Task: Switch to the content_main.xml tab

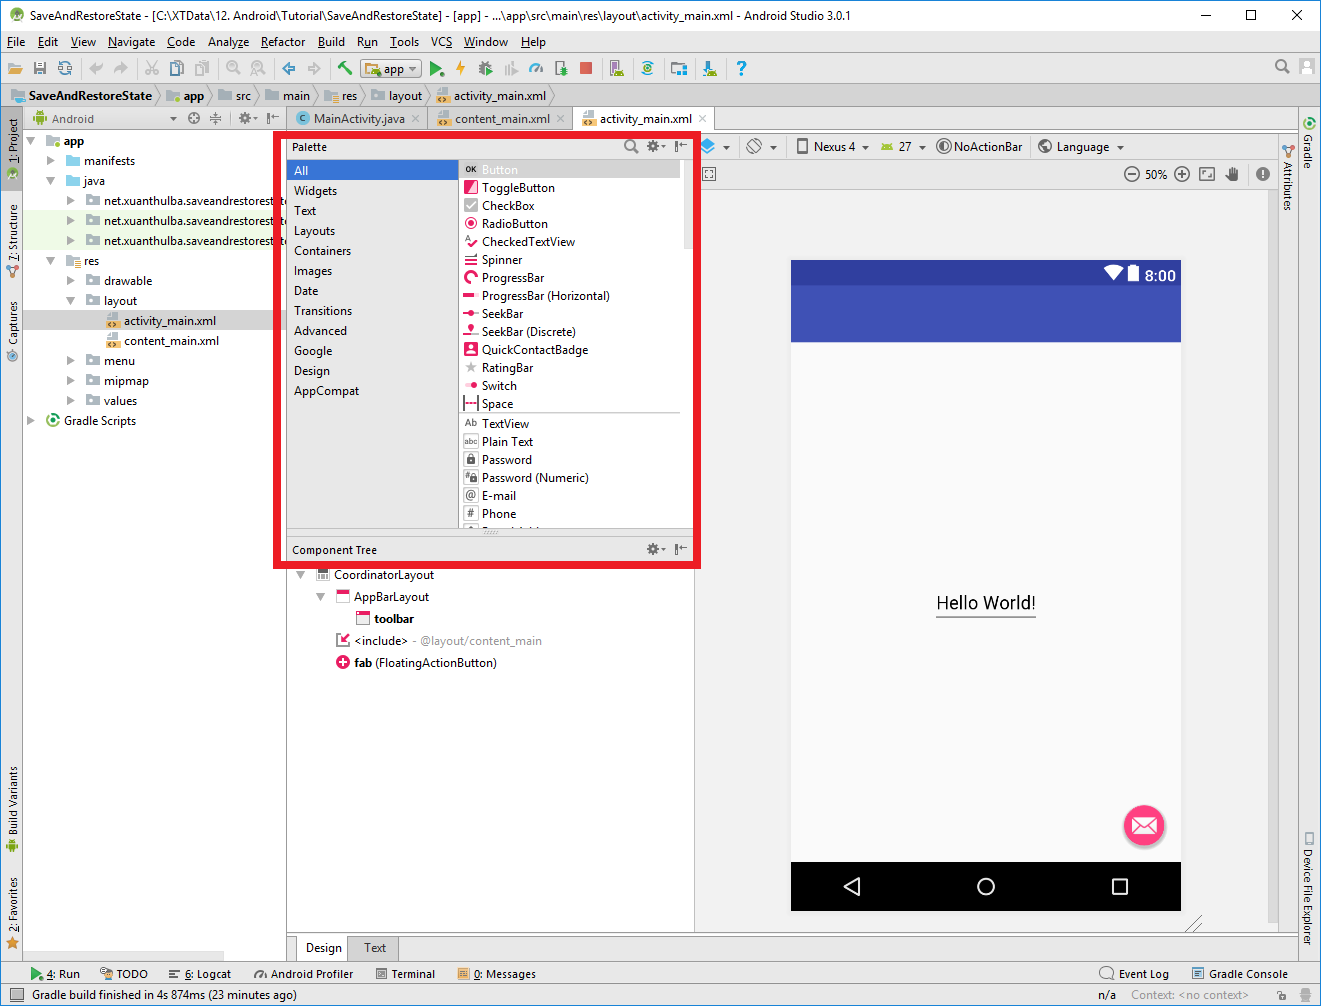Action: point(502,118)
